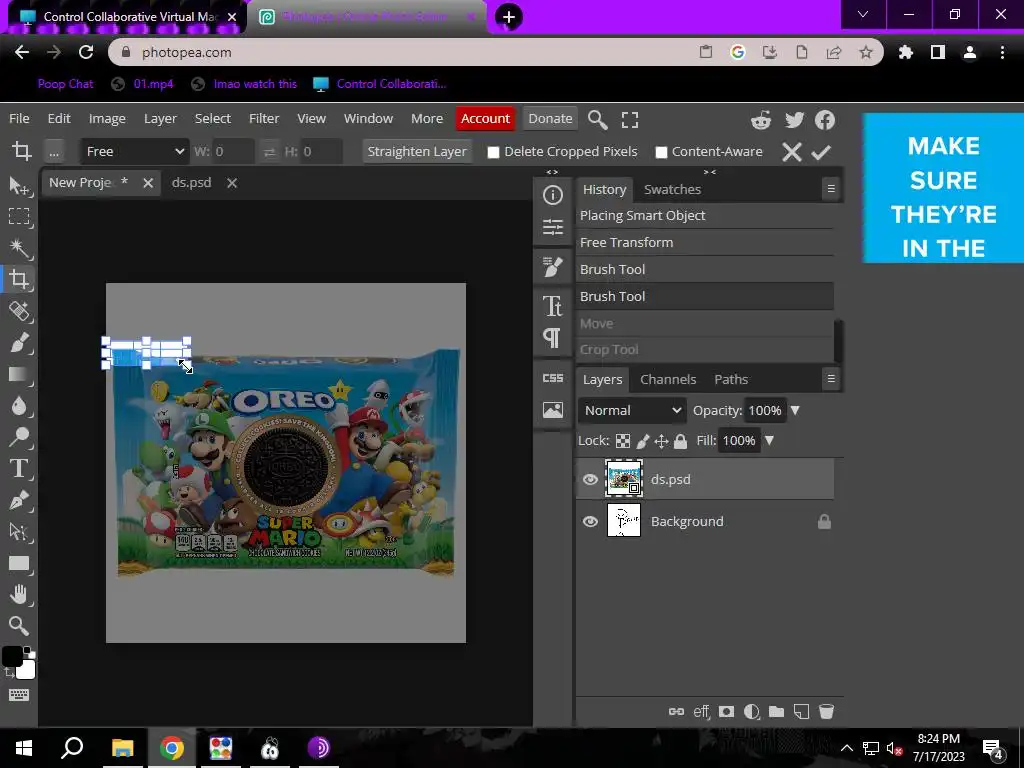Screen dimensions: 1024x768
Task: Select the Pen tool
Action: (x=19, y=500)
